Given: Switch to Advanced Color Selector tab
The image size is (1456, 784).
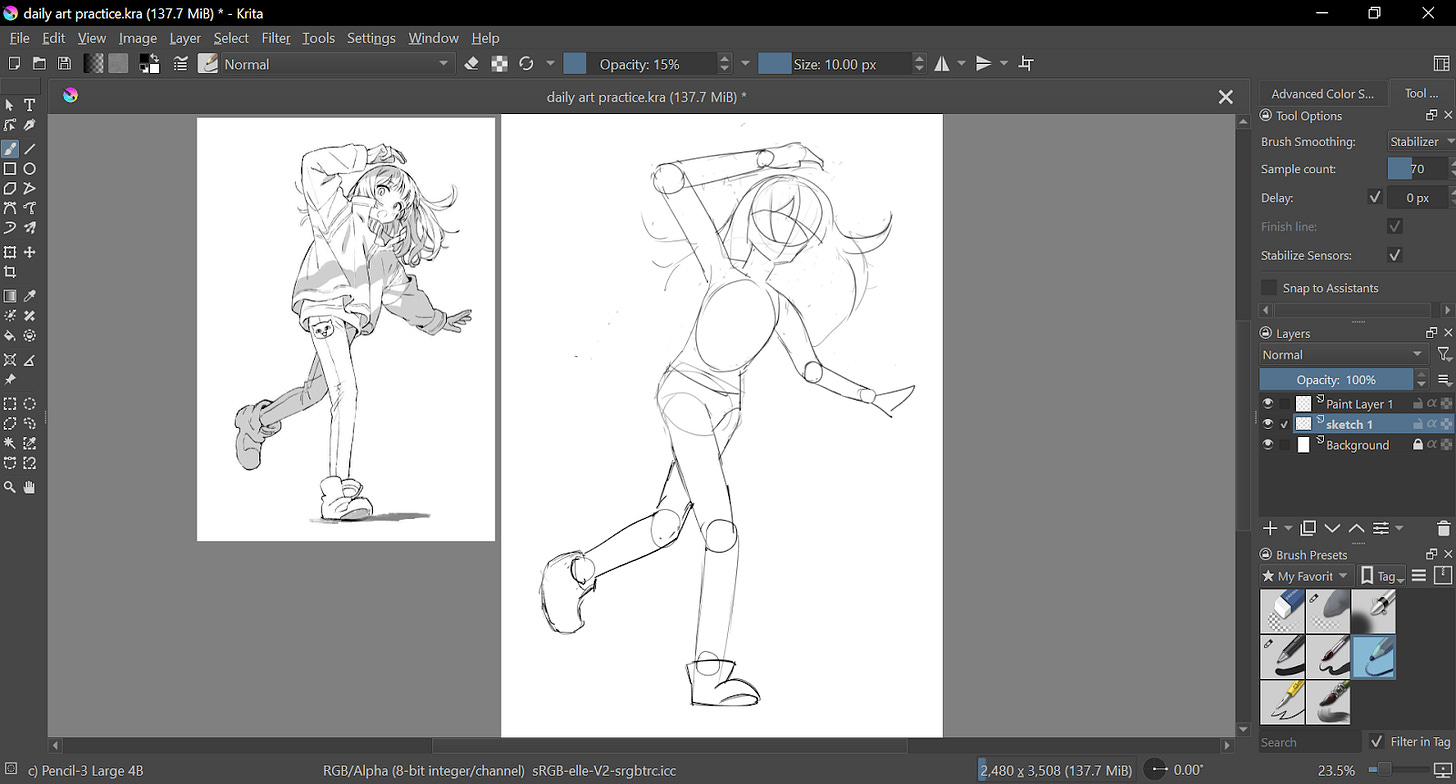Looking at the screenshot, I should coord(1322,93).
